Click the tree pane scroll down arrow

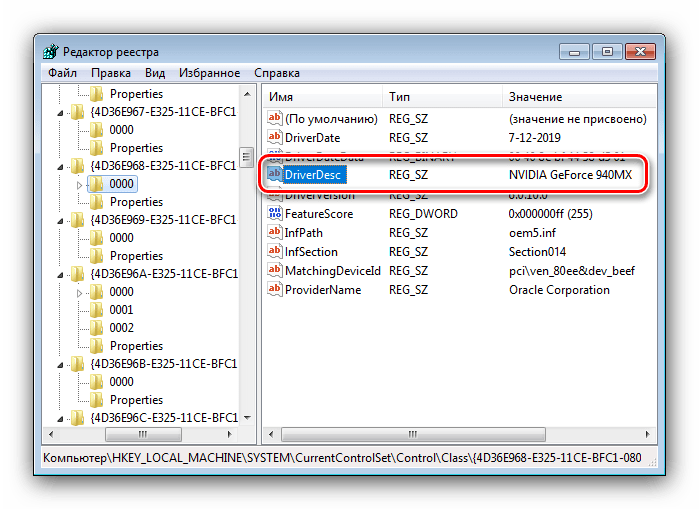tap(247, 418)
